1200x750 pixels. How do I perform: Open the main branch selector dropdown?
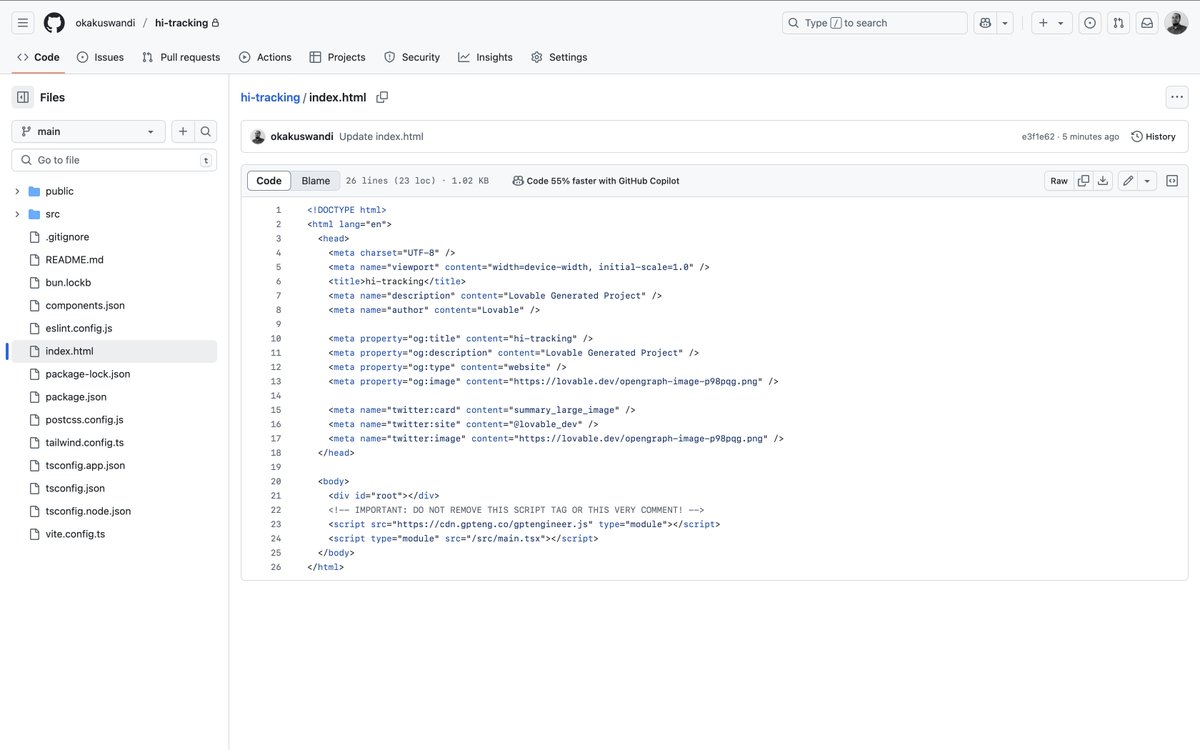(89, 131)
